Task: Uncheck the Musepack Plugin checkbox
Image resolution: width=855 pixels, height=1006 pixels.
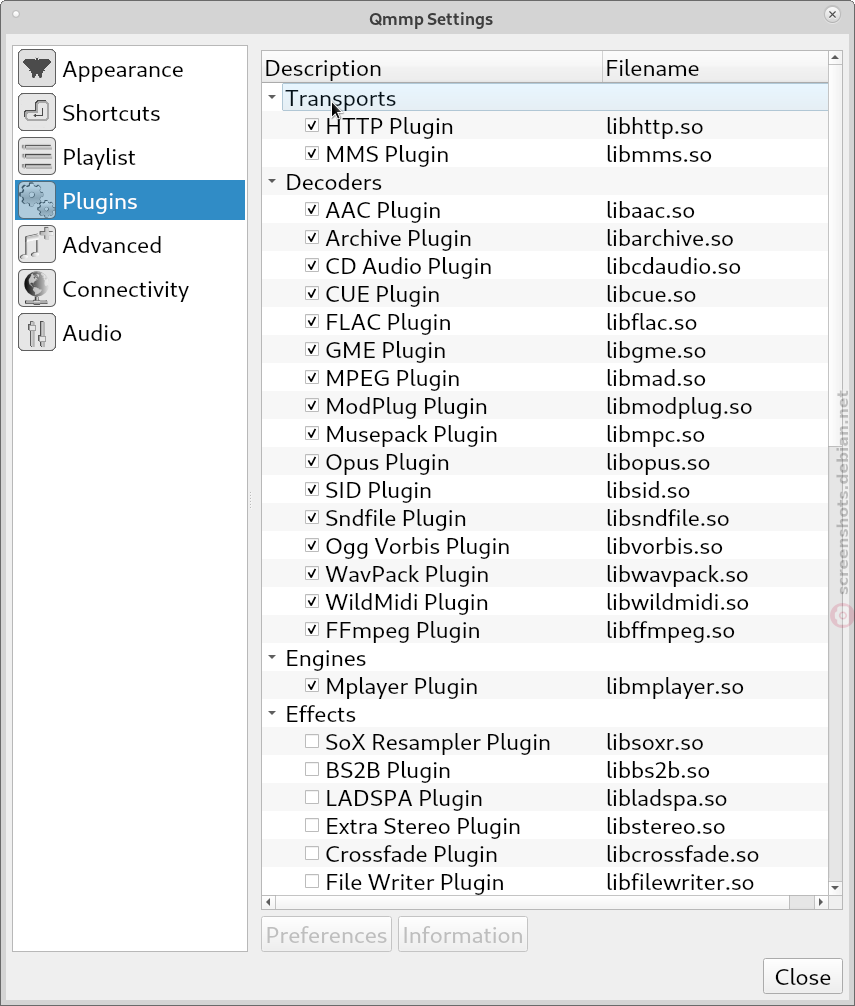Action: coord(312,434)
